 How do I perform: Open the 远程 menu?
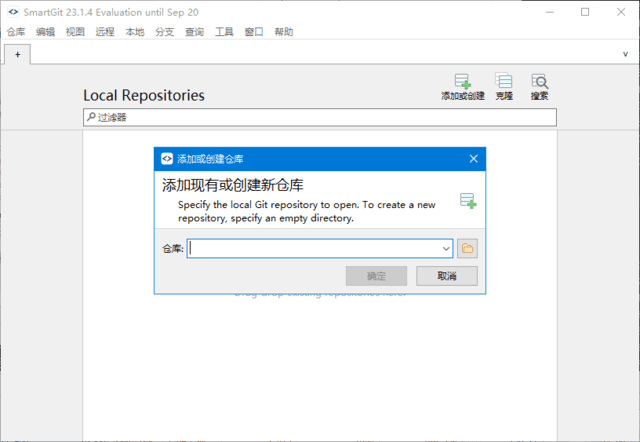click(105, 32)
